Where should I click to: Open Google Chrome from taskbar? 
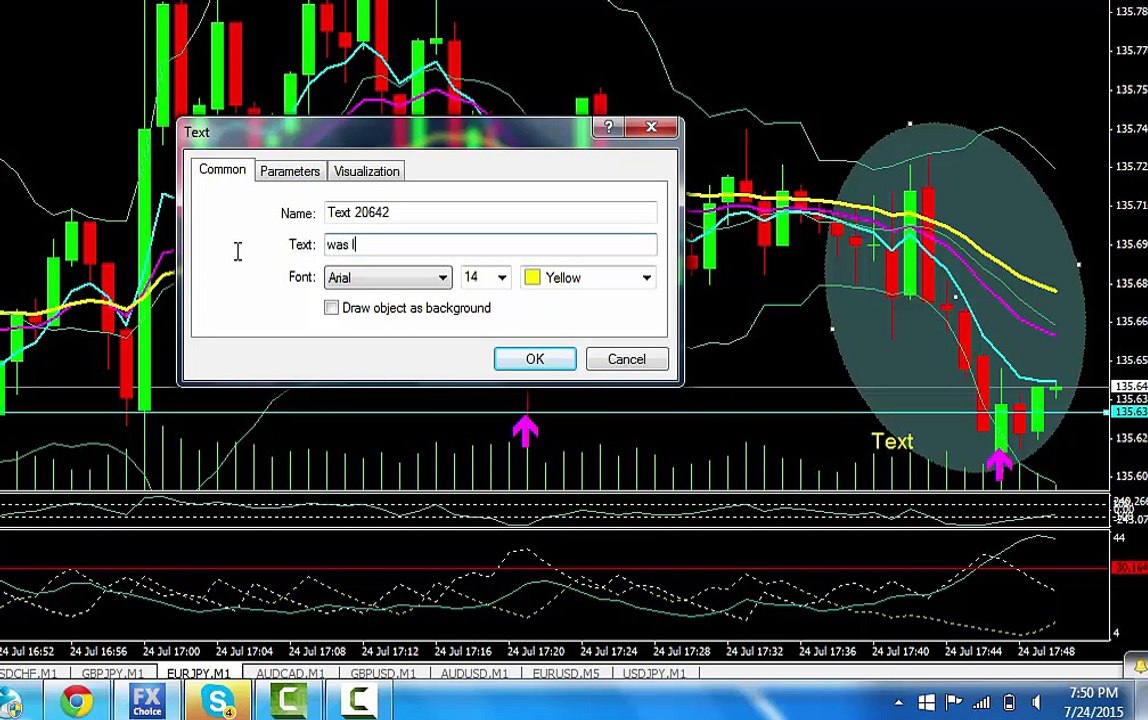(x=76, y=701)
